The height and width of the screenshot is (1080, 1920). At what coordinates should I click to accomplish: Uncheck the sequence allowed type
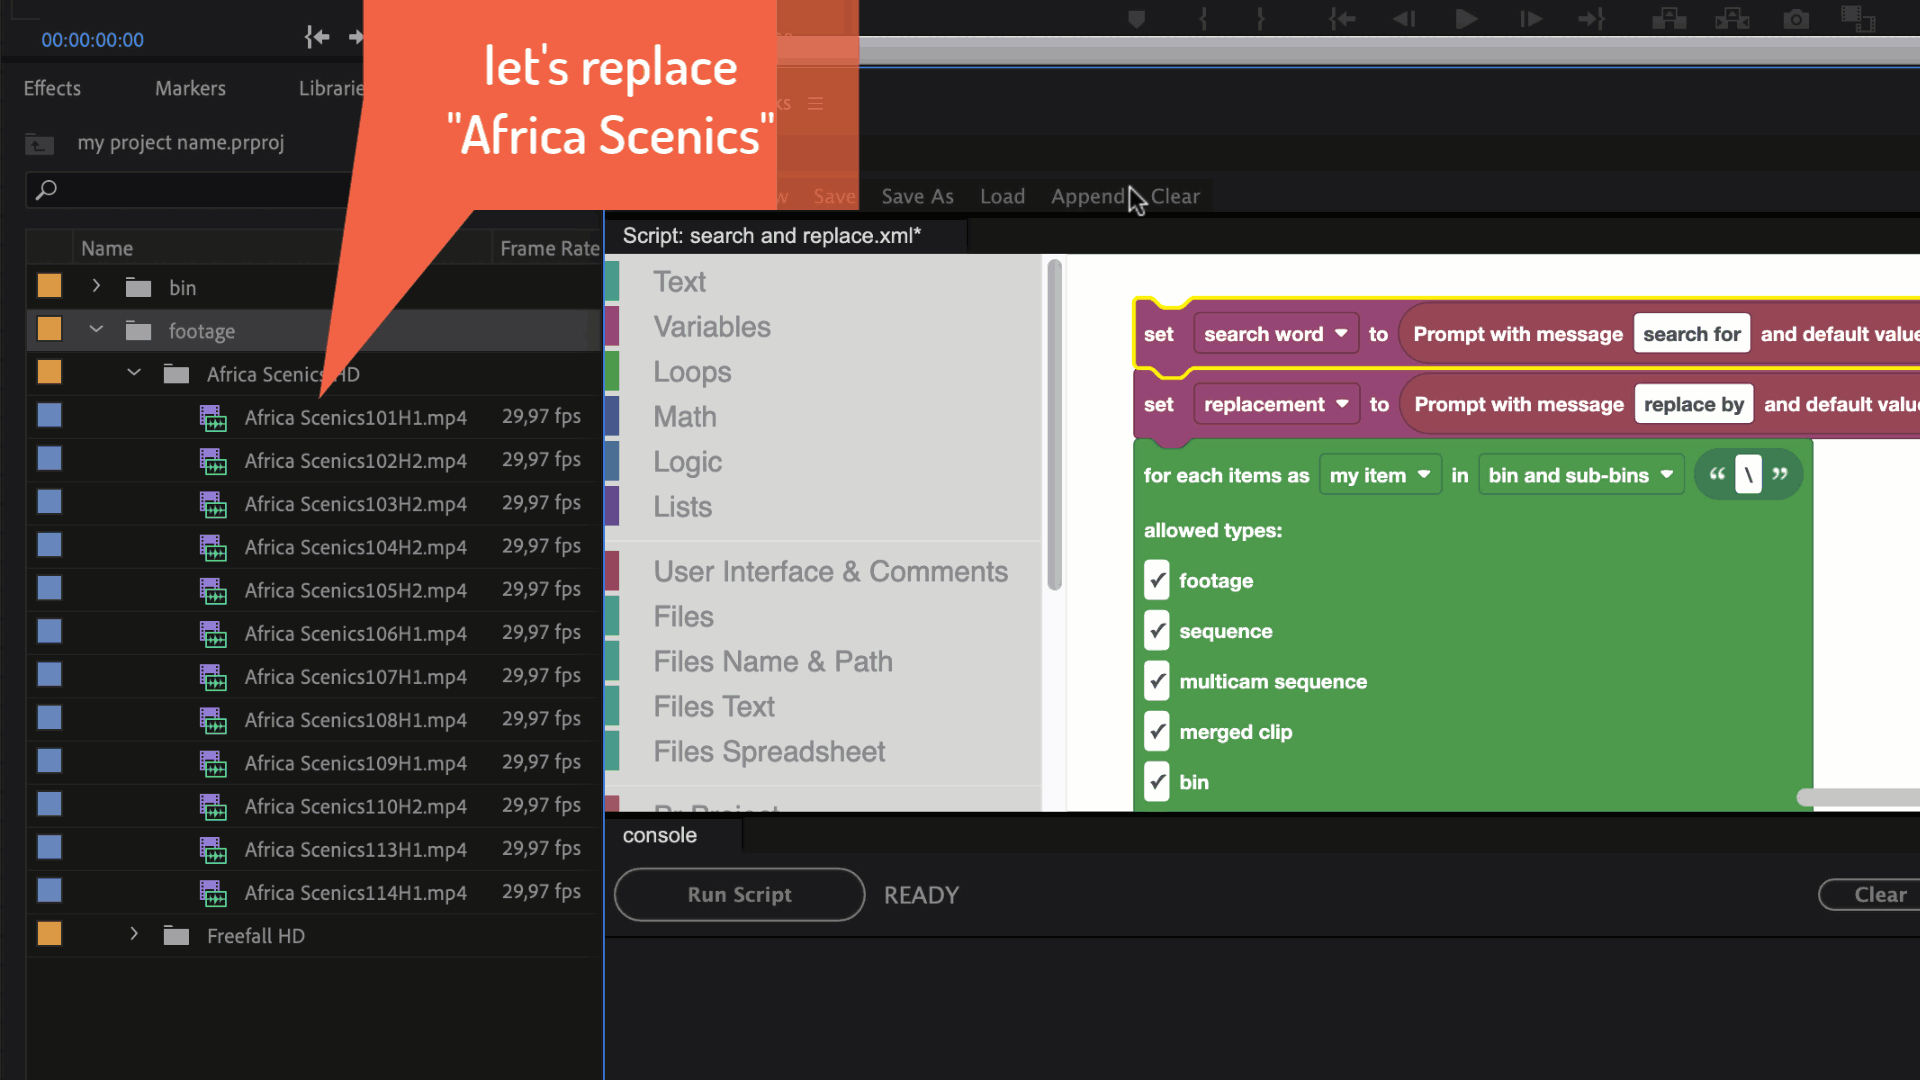(1157, 631)
